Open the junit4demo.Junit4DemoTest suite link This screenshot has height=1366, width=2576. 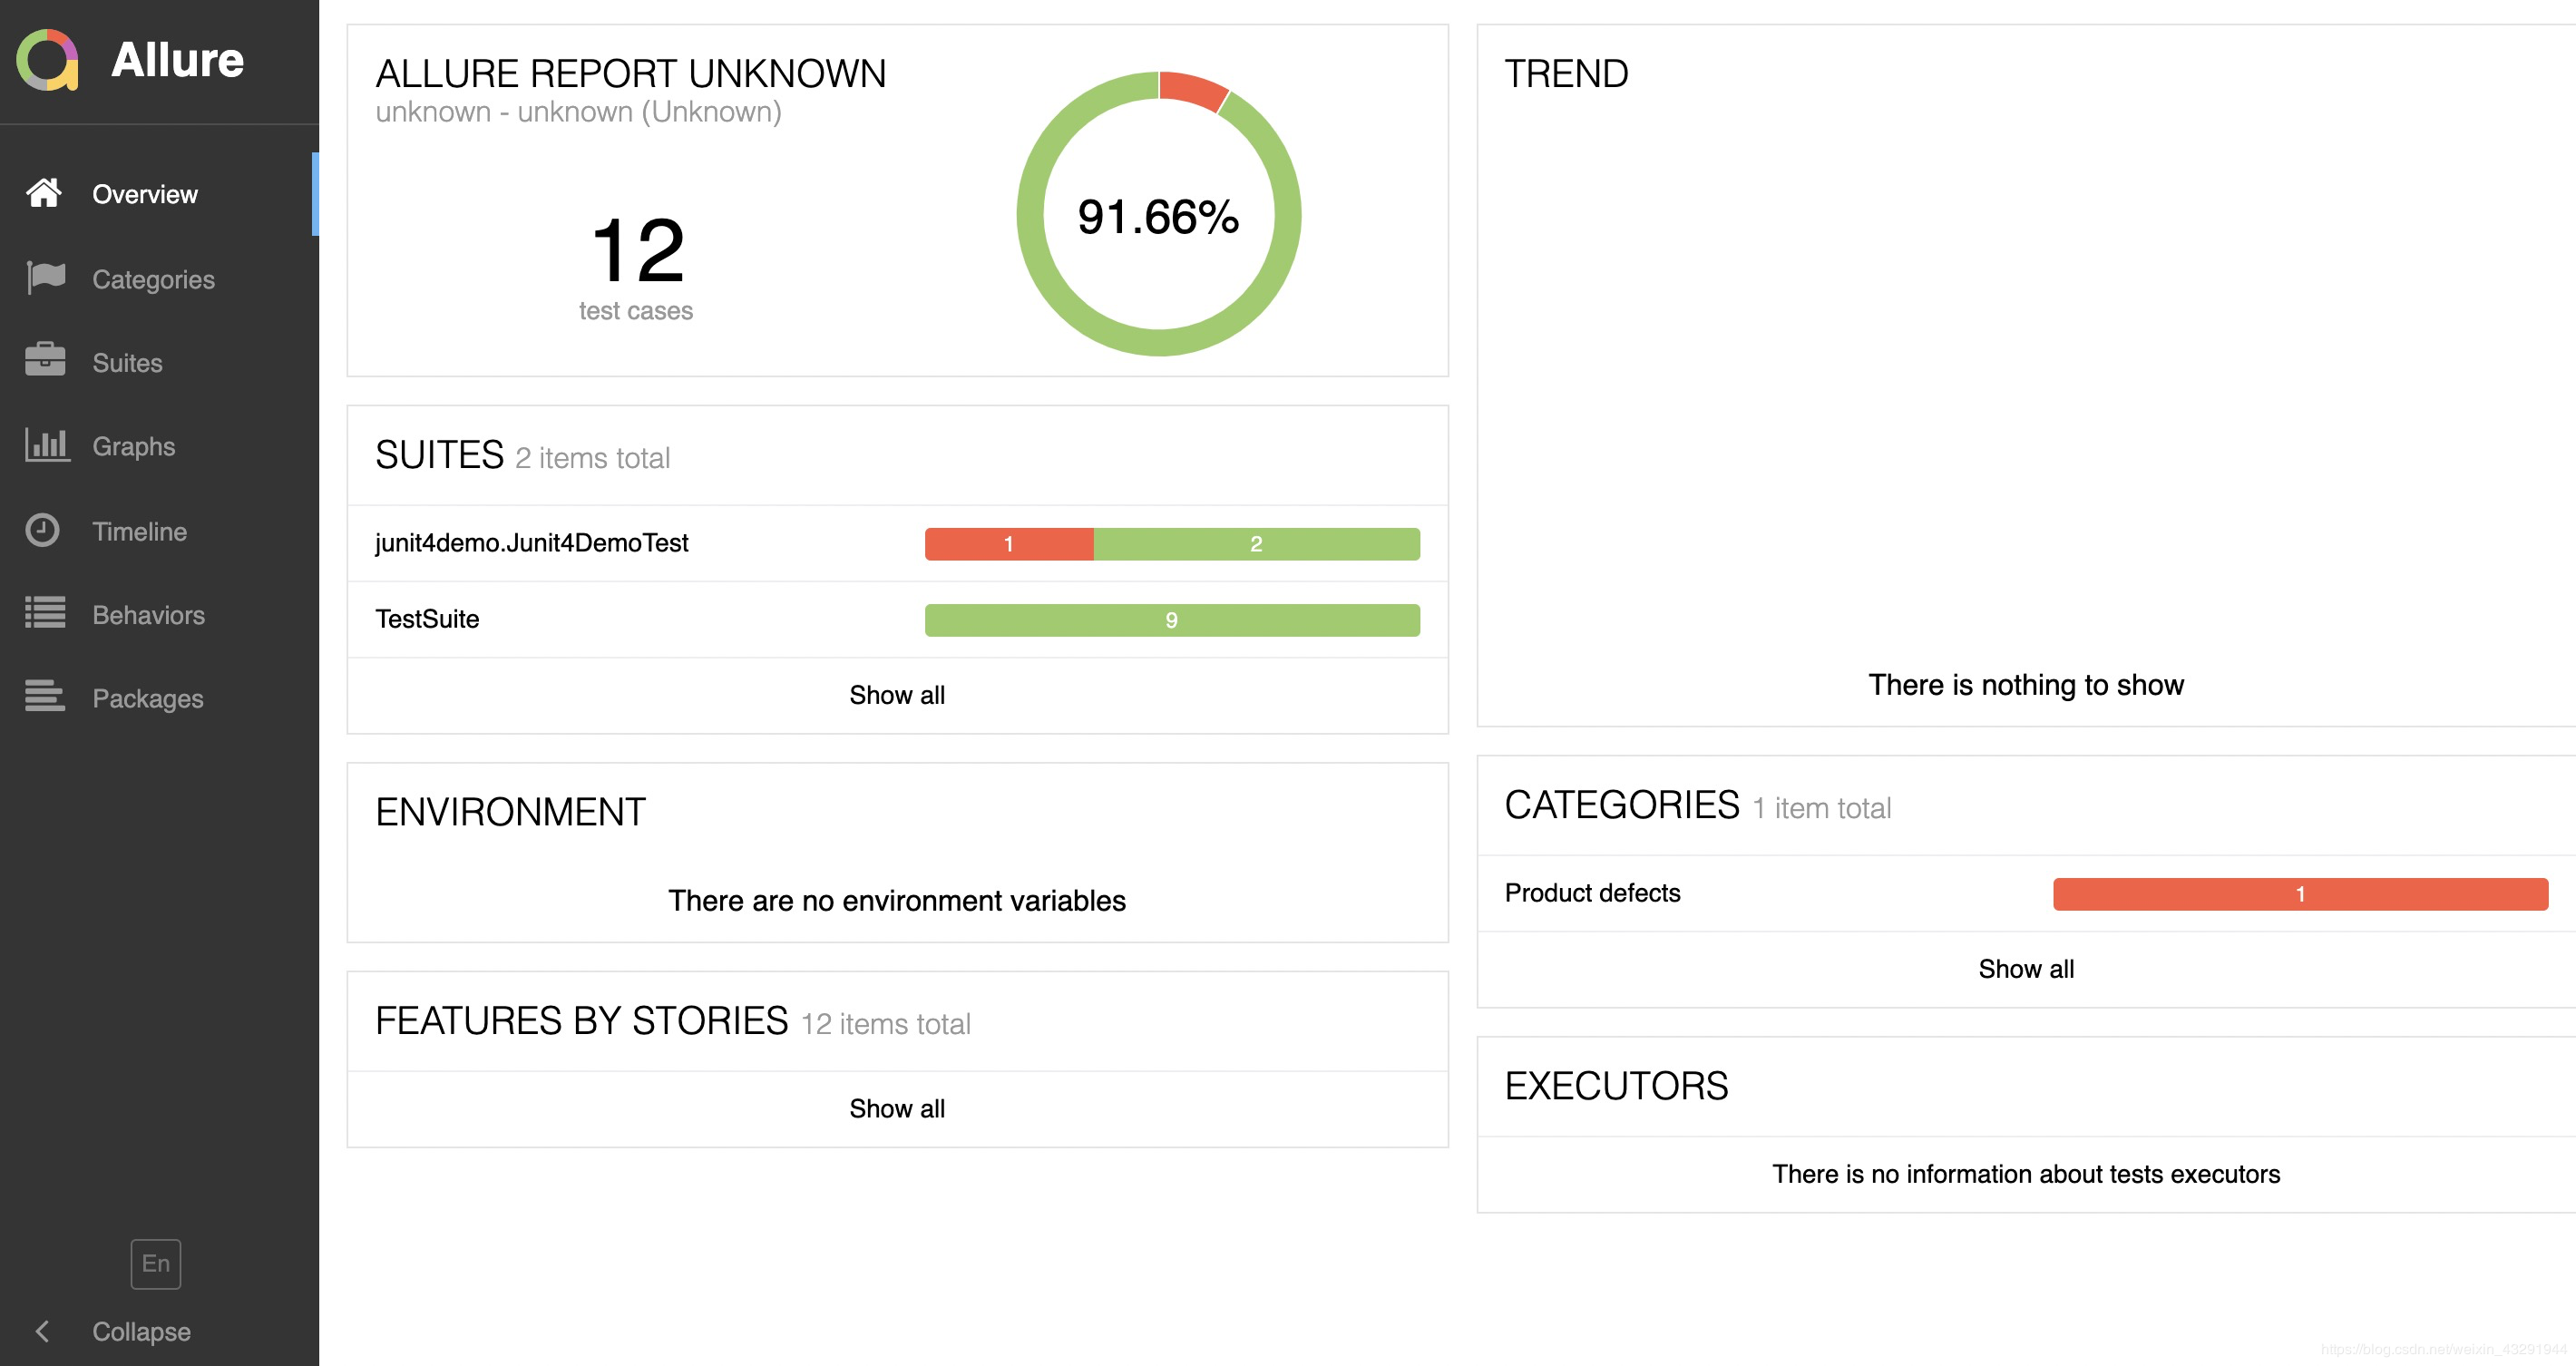pos(531,543)
